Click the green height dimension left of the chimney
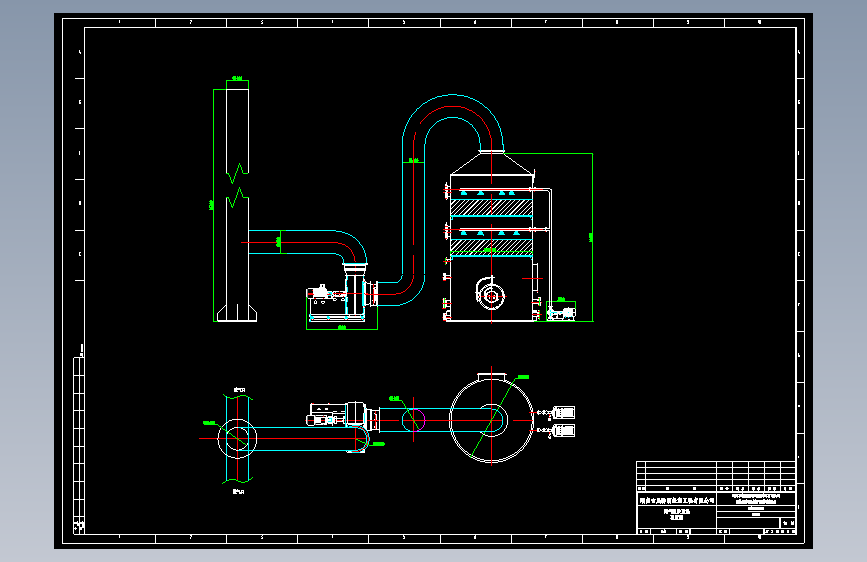The height and width of the screenshot is (562, 867). [212, 205]
